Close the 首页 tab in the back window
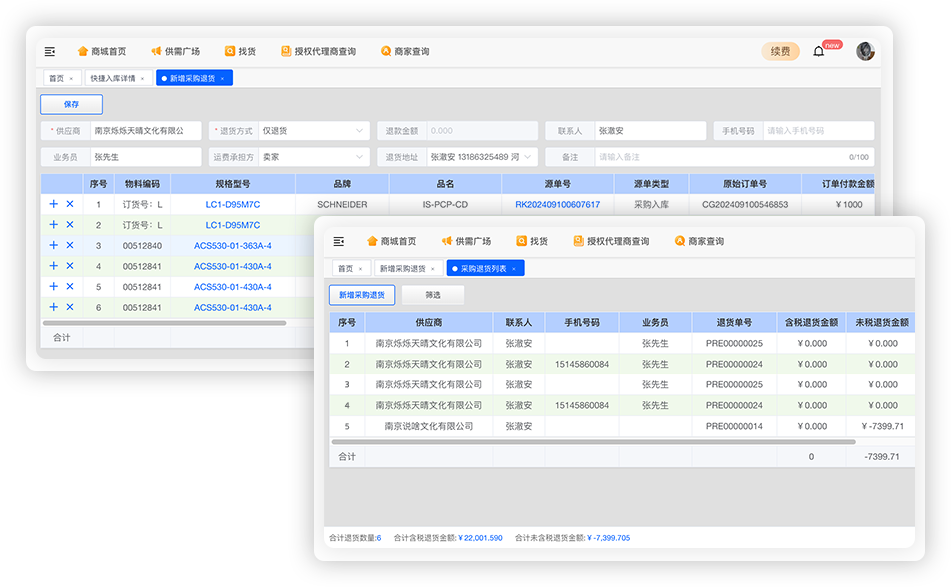 (71, 79)
